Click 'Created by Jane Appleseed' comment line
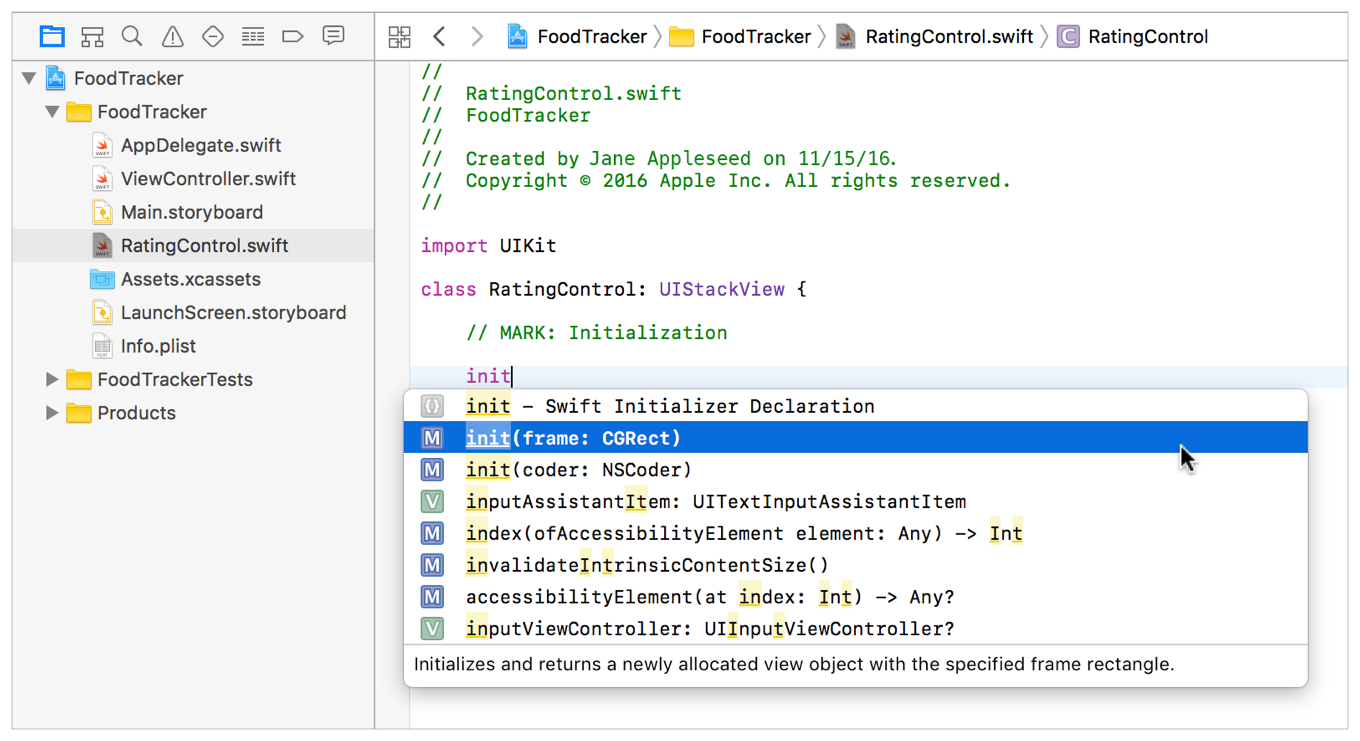 coord(660,159)
